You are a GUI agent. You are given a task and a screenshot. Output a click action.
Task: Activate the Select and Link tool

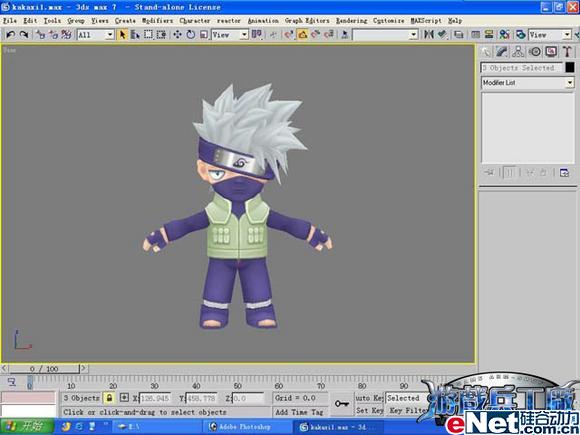41,35
